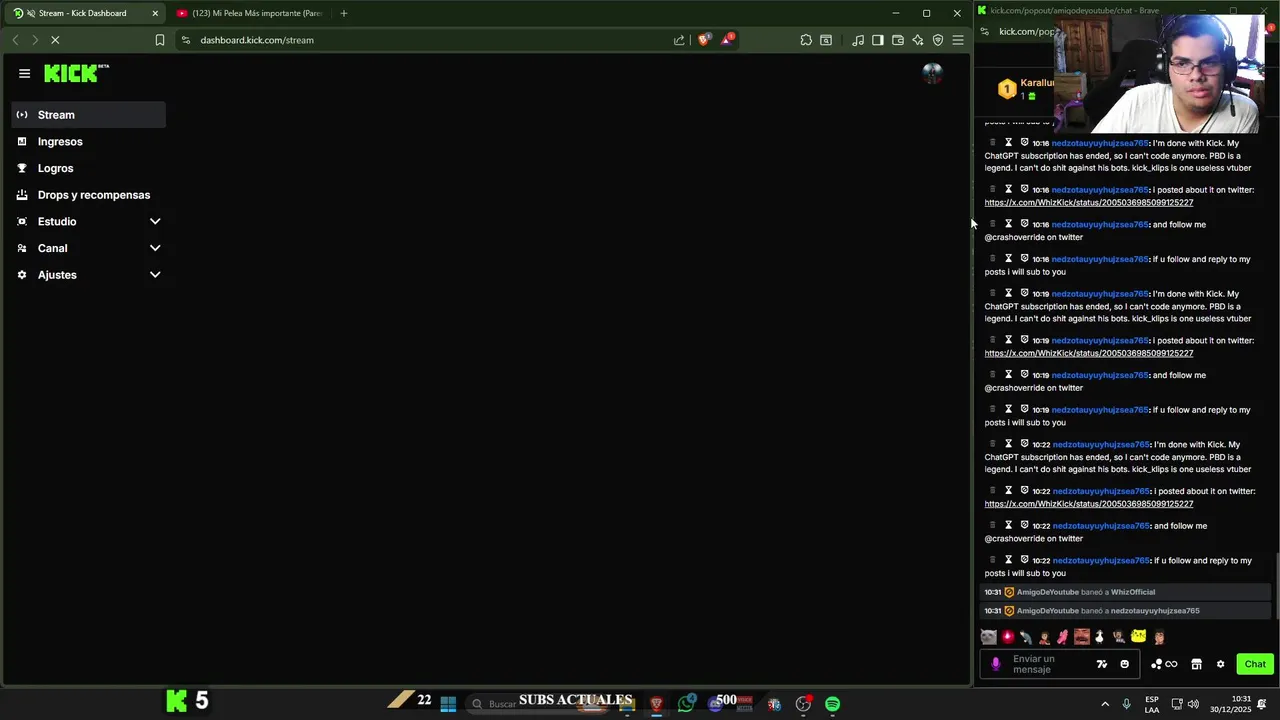Image resolution: width=1280 pixels, height=720 pixels.
Task: Close the Stream - Kick Dashboard tab
Action: click(x=155, y=13)
